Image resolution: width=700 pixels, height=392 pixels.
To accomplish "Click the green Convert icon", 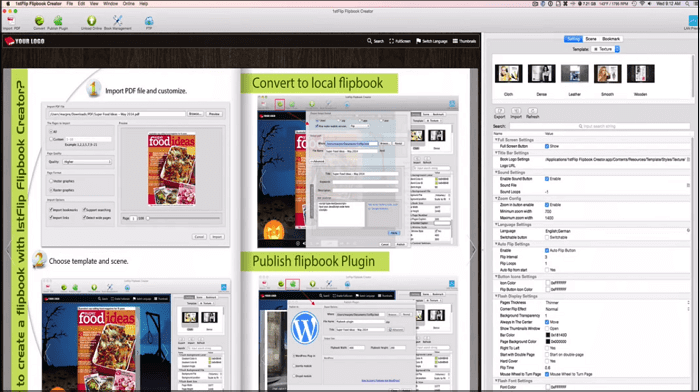I will pos(39,21).
